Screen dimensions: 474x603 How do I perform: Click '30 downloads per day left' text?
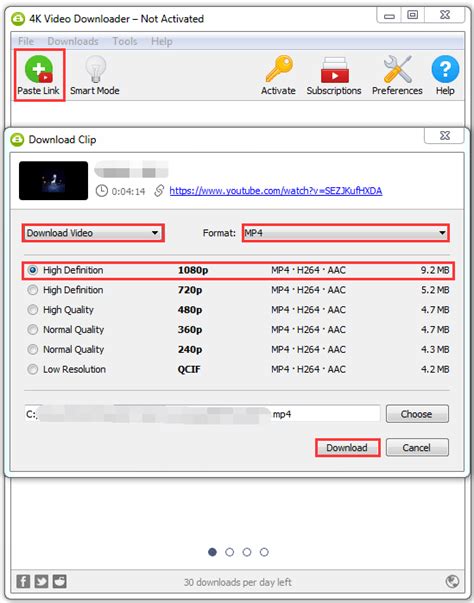(238, 582)
